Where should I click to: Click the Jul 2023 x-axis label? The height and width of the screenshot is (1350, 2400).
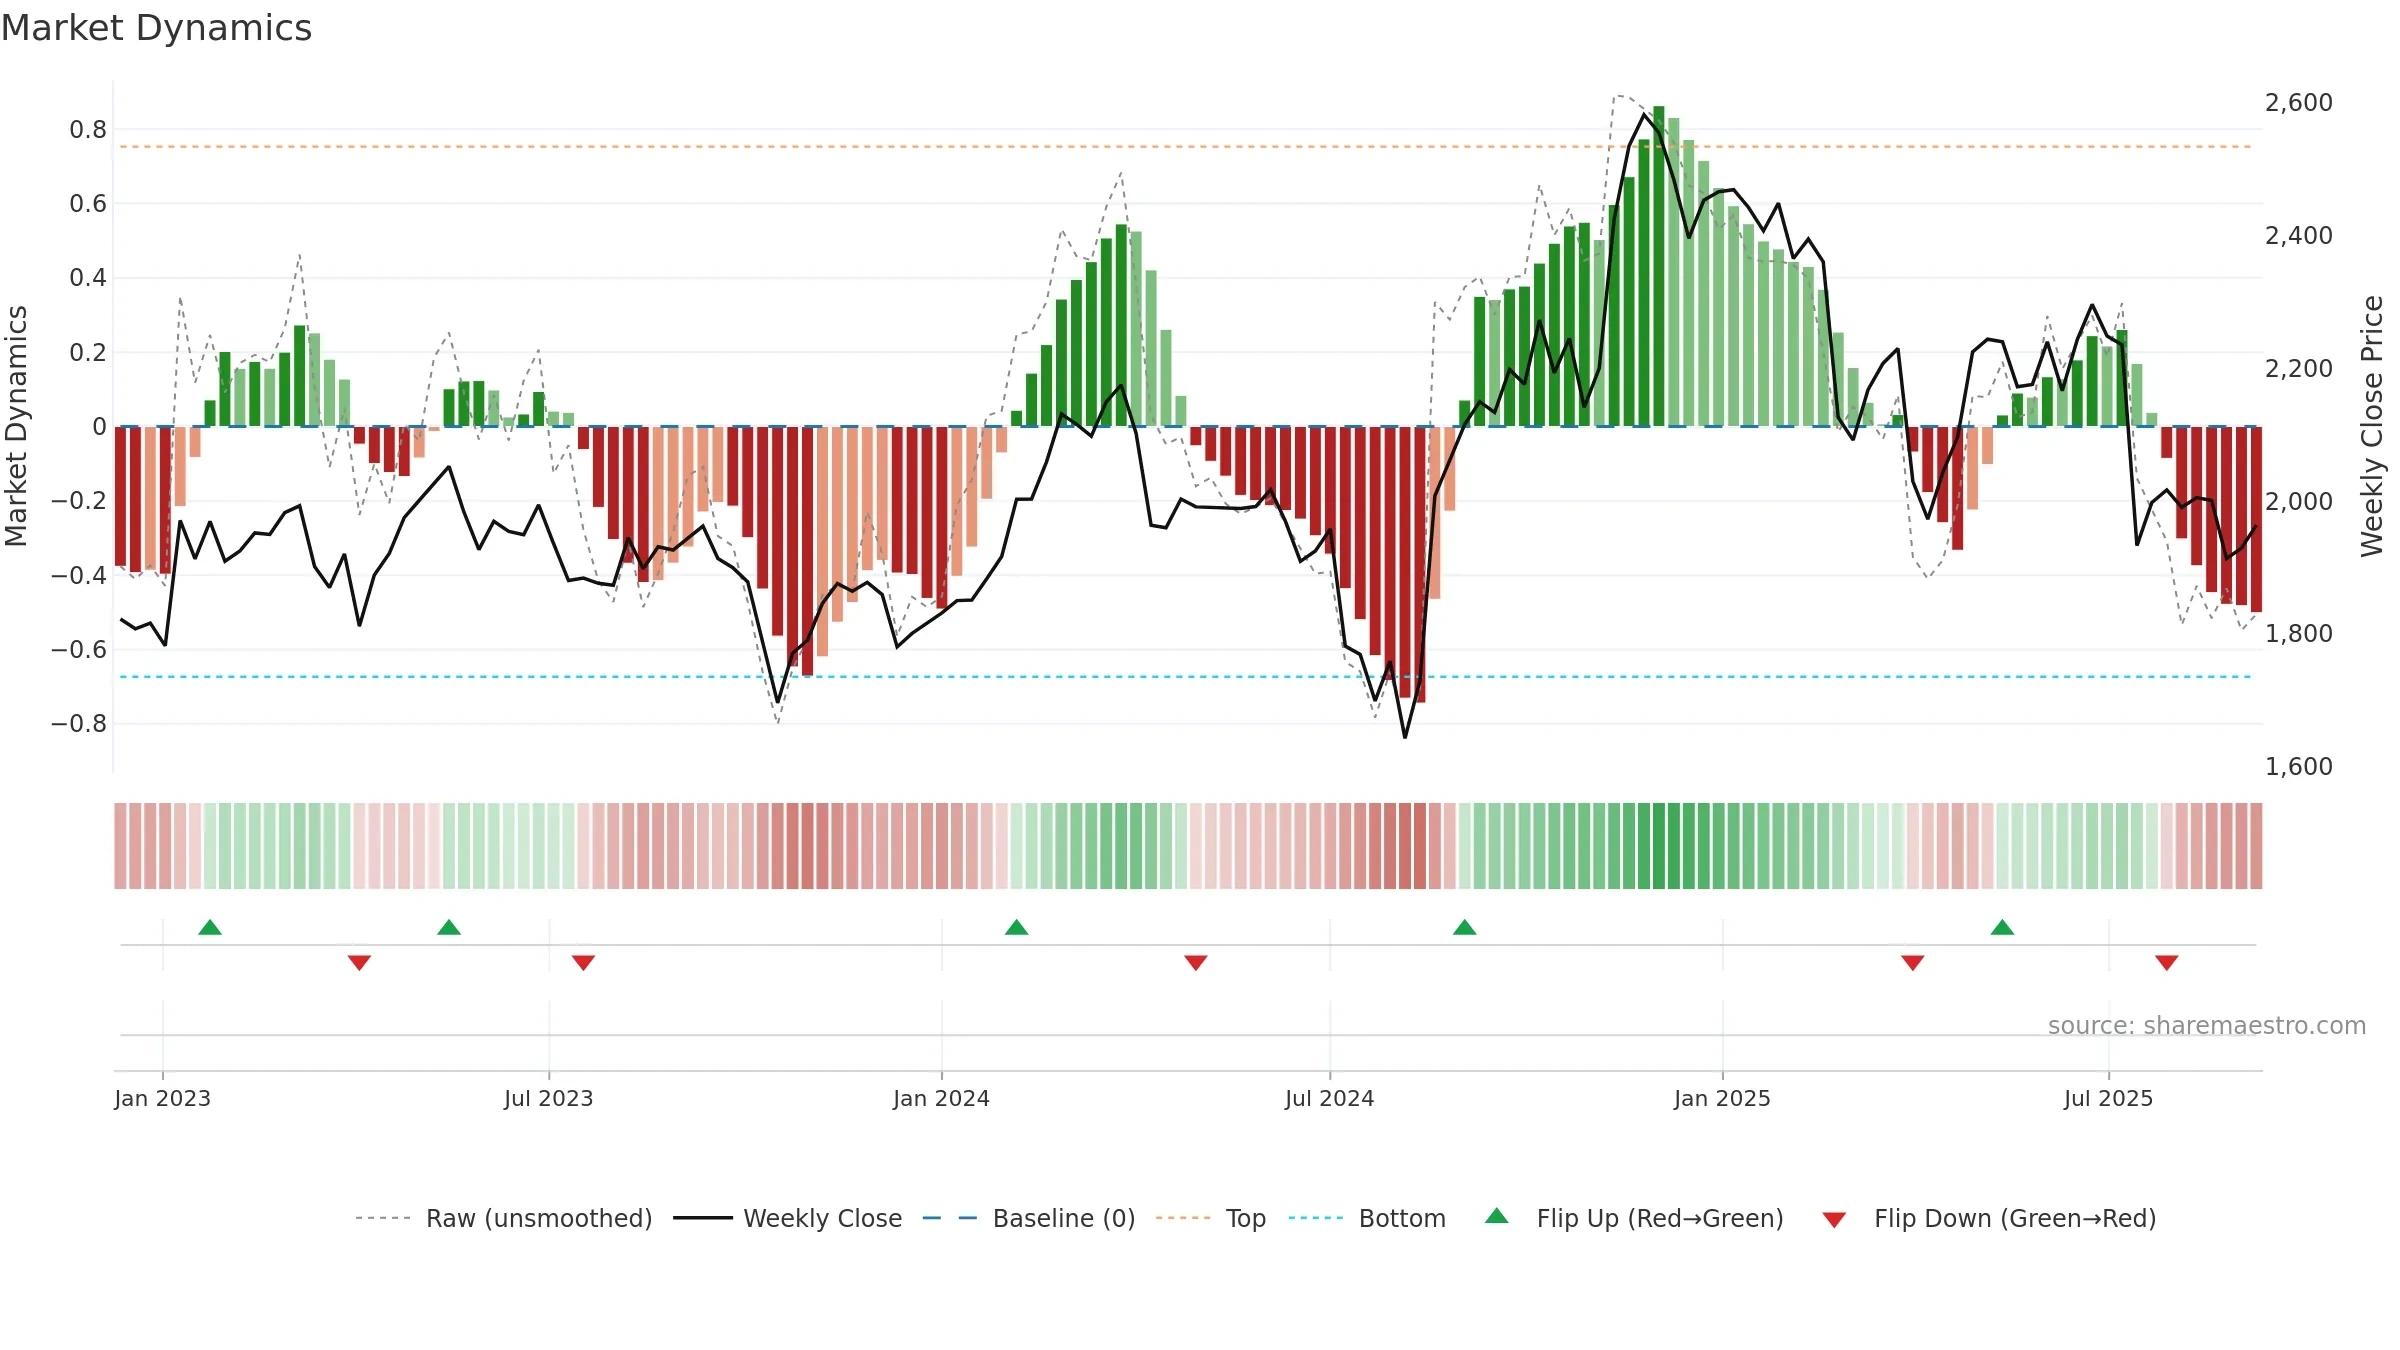pos(548,1098)
